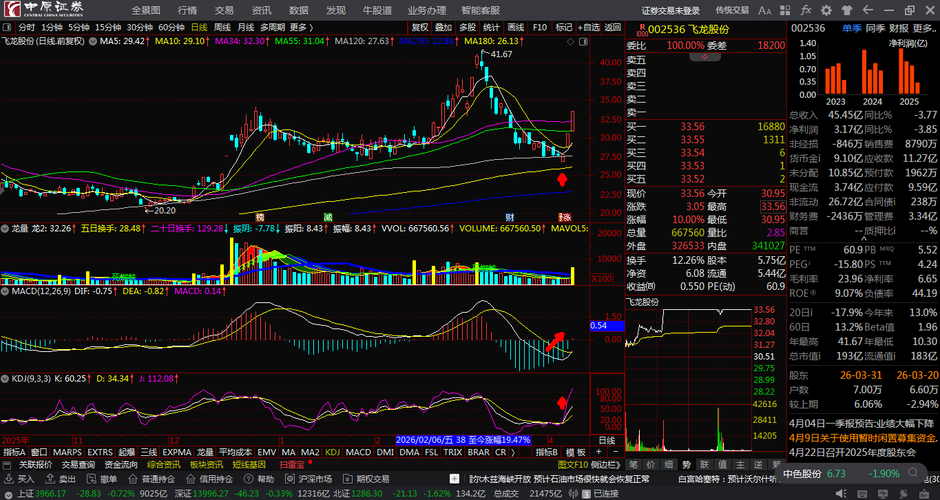Click the 传统交易 button

[732, 10]
